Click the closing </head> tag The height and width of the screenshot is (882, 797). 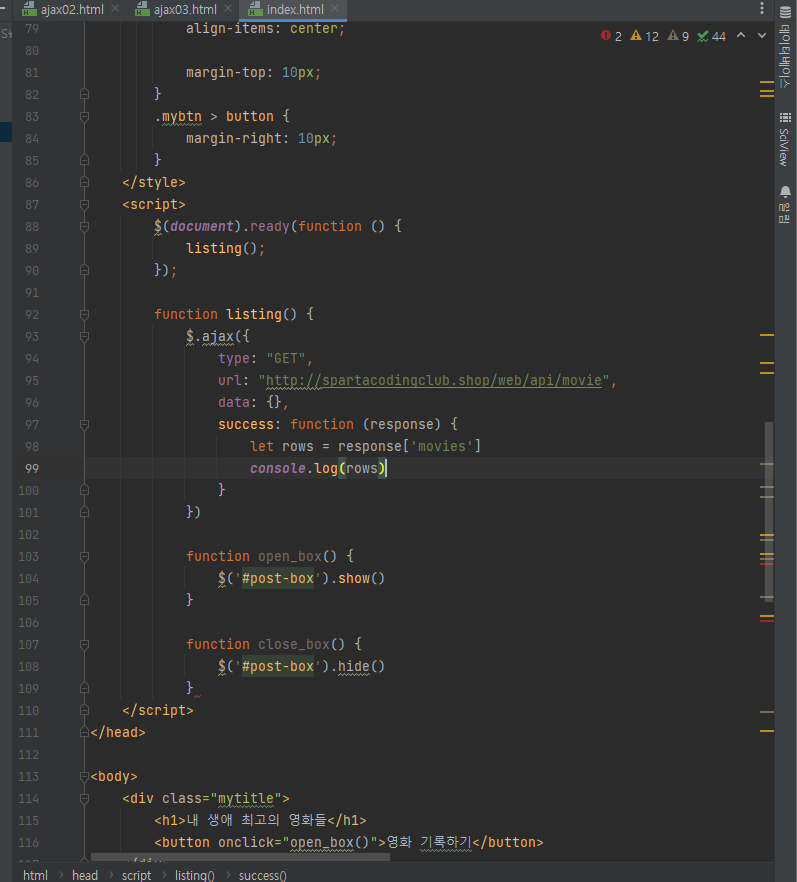(x=118, y=733)
